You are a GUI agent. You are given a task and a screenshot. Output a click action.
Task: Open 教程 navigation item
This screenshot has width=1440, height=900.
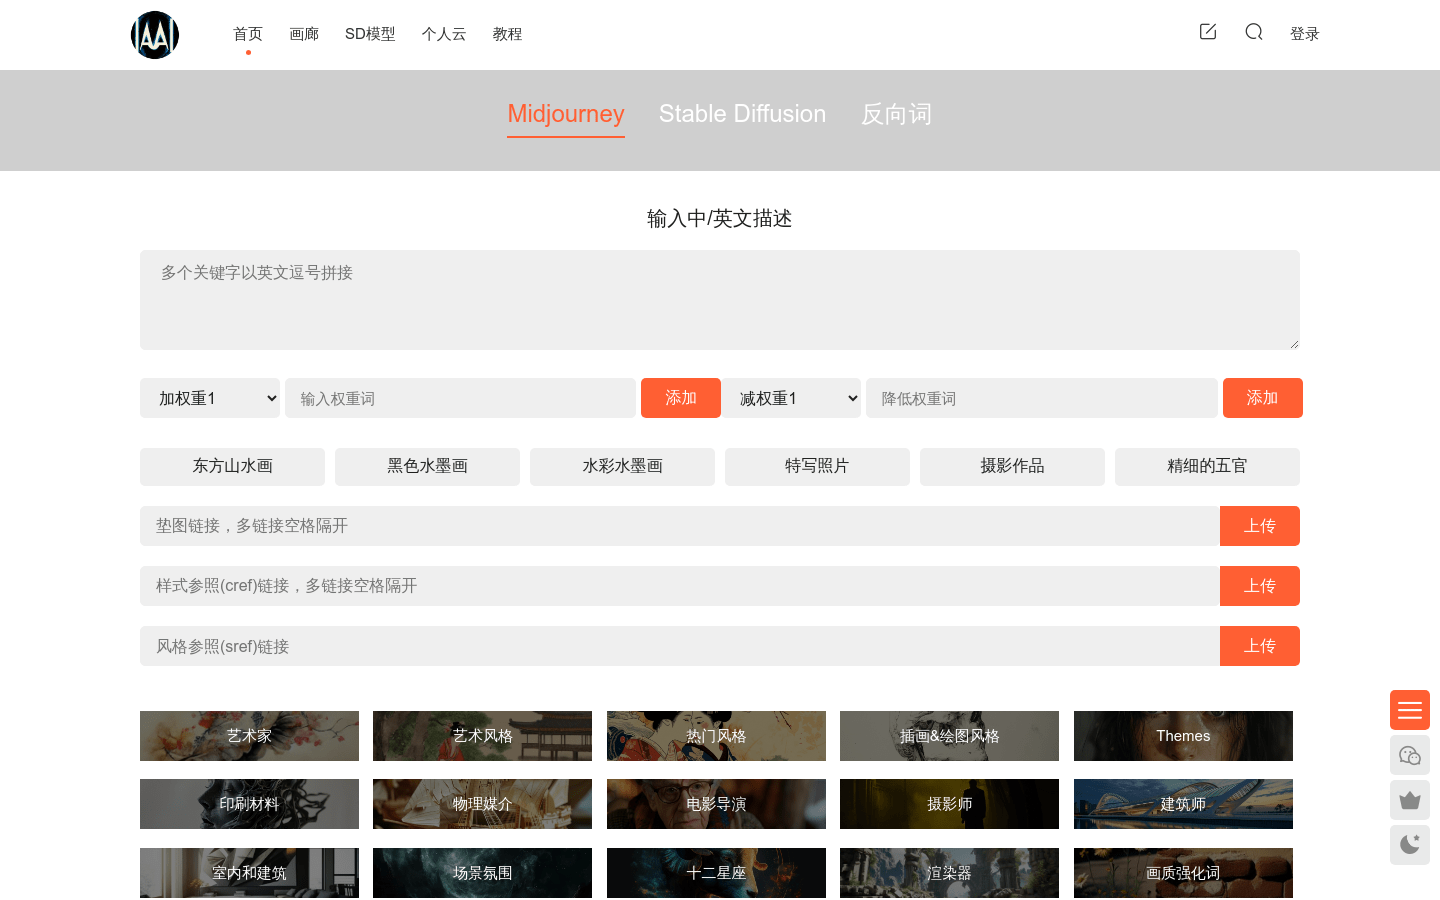point(507,34)
